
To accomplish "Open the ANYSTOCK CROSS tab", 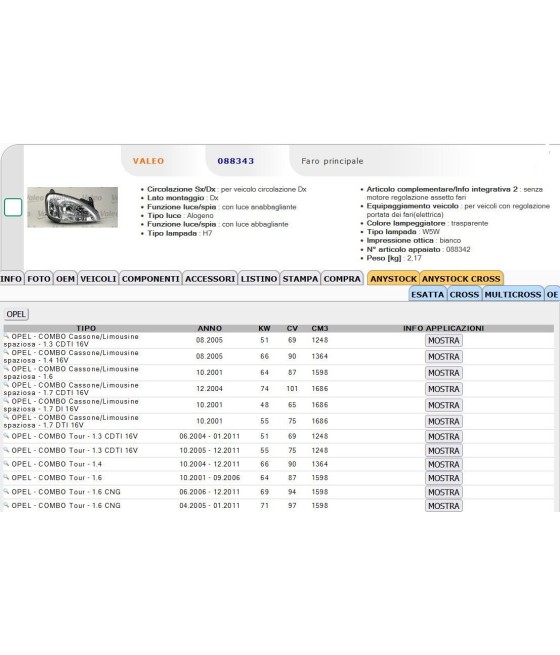I will (x=461, y=279).
